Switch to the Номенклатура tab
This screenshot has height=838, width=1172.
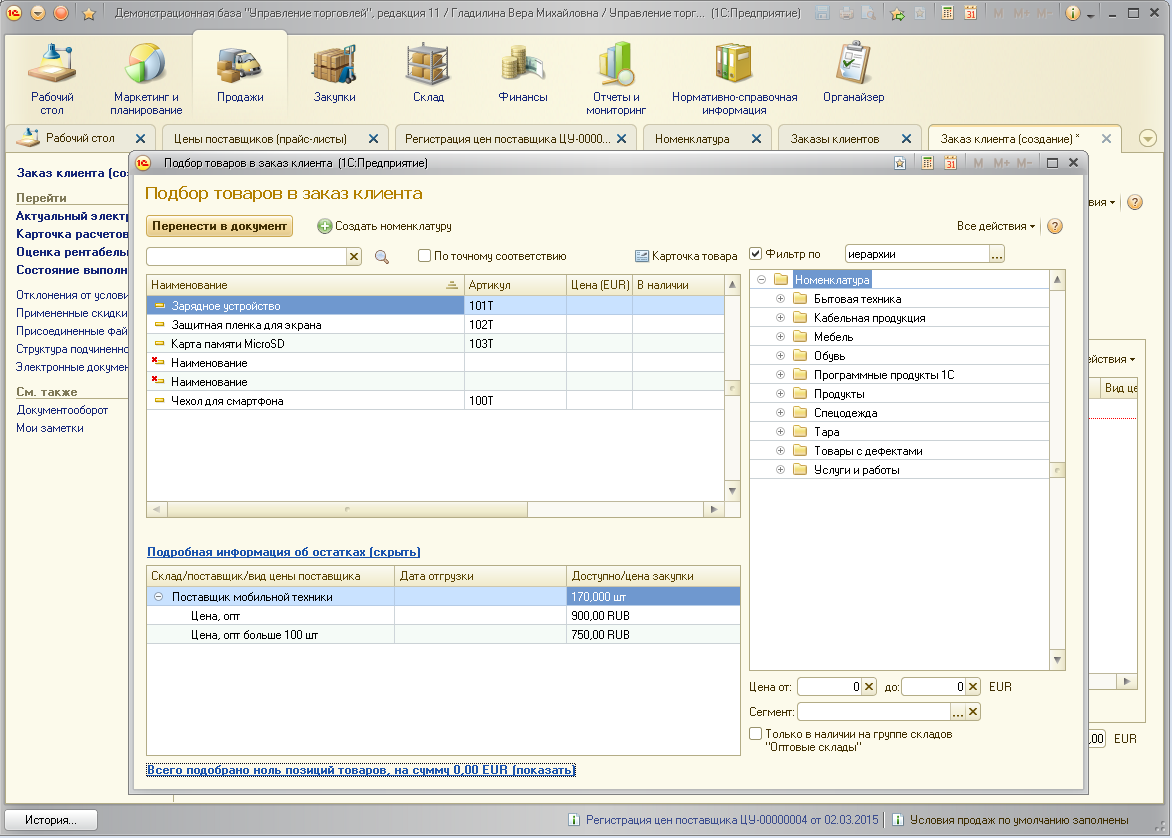692,138
